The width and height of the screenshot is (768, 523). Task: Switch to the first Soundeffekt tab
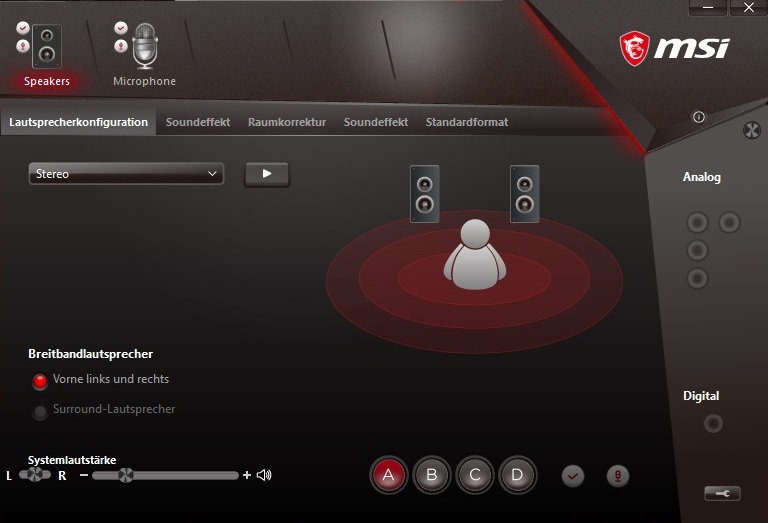point(198,122)
